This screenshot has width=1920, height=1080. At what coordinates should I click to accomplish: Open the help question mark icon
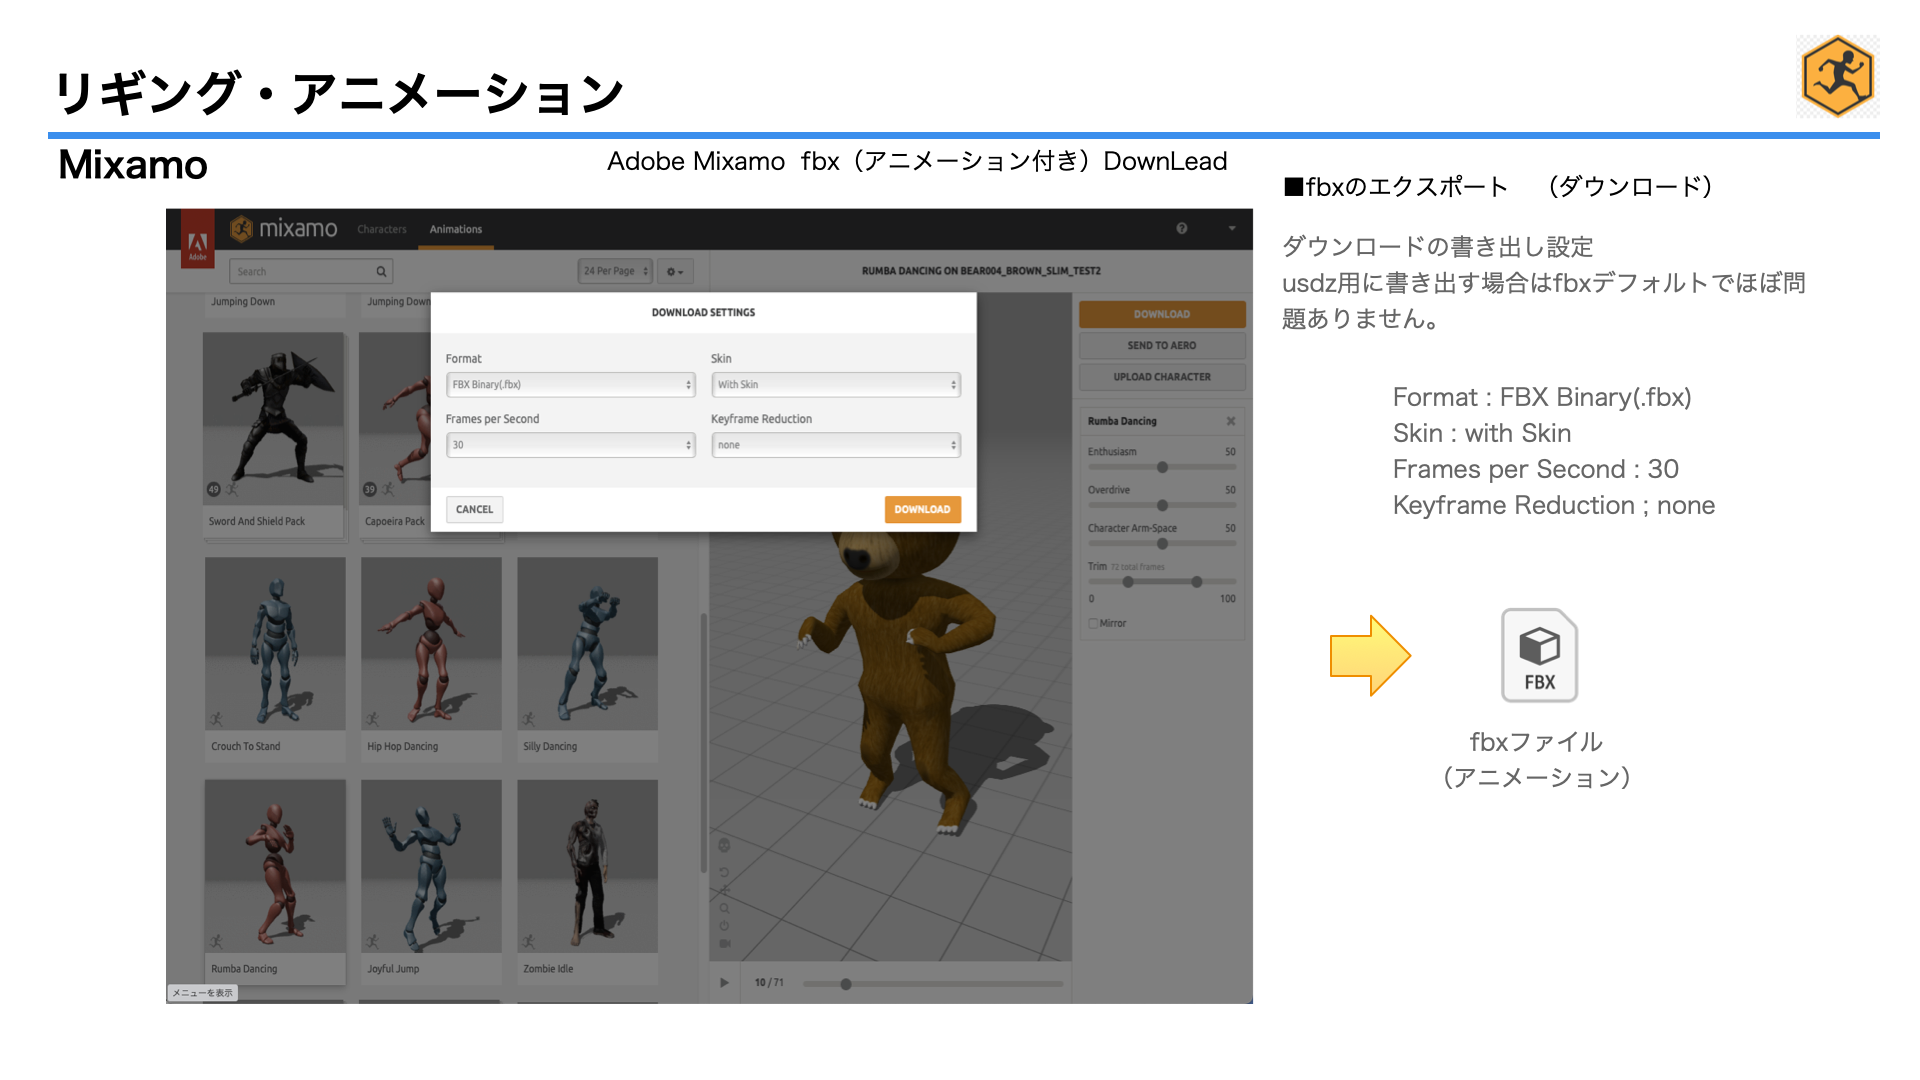(1182, 229)
